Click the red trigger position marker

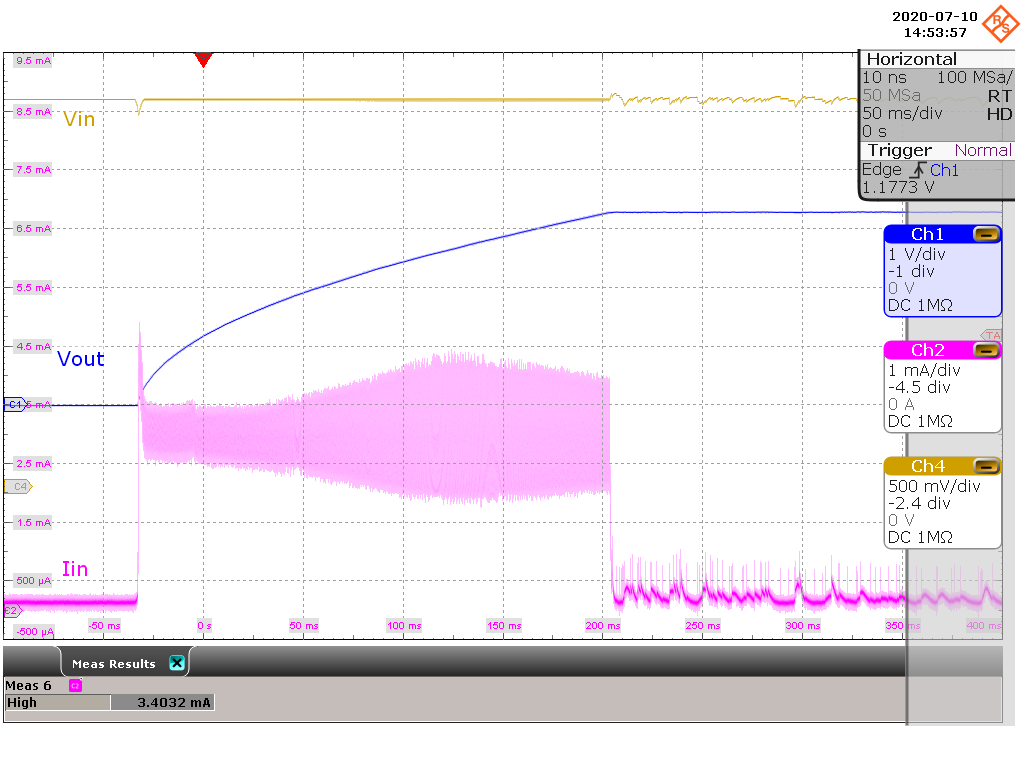[x=204, y=60]
